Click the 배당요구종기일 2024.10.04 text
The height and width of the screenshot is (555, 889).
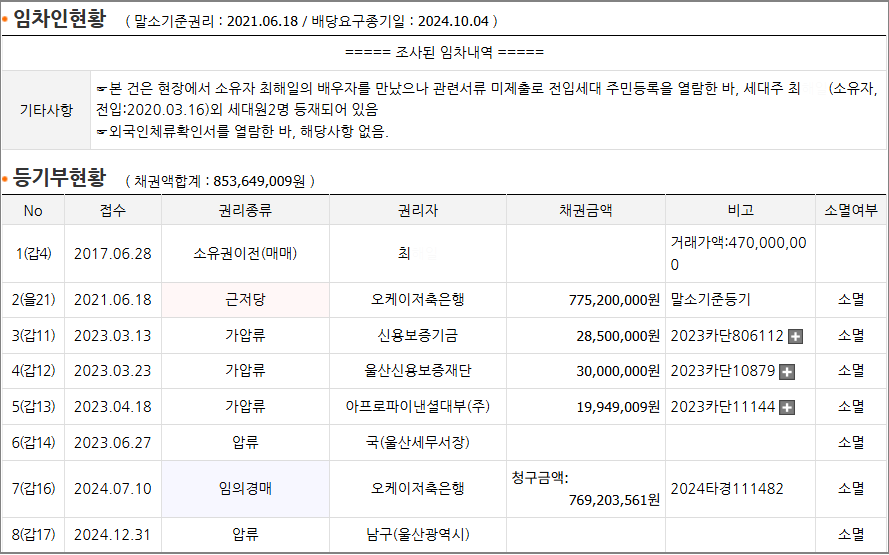400,22
